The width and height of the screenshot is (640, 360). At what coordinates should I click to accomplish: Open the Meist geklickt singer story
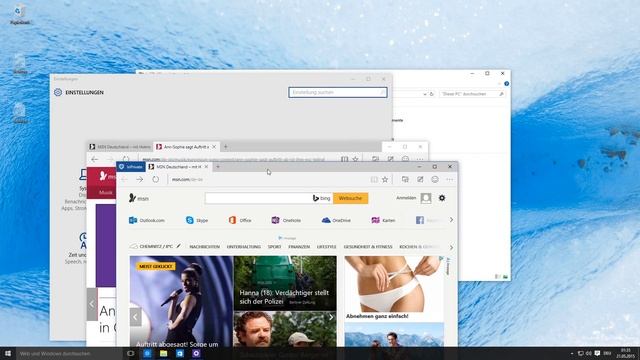pyautogui.click(x=181, y=301)
